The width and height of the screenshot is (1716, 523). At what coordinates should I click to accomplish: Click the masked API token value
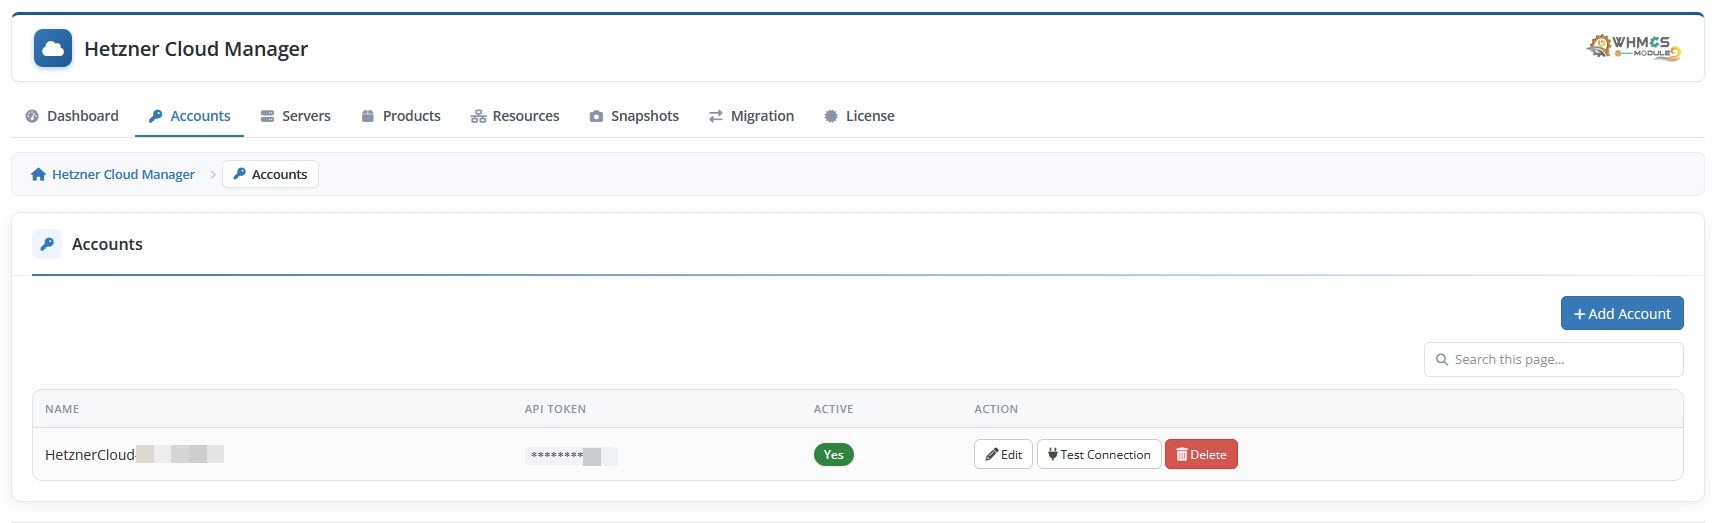point(571,456)
